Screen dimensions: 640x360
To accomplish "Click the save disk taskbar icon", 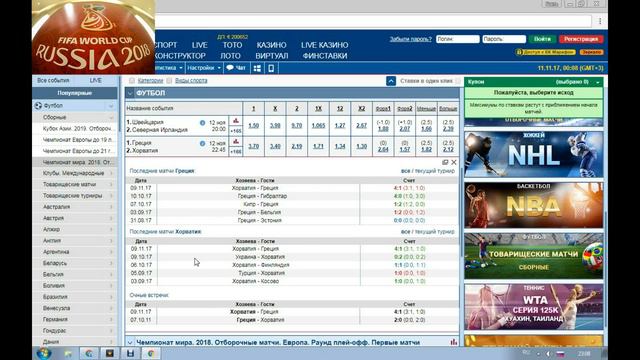I will [130, 353].
